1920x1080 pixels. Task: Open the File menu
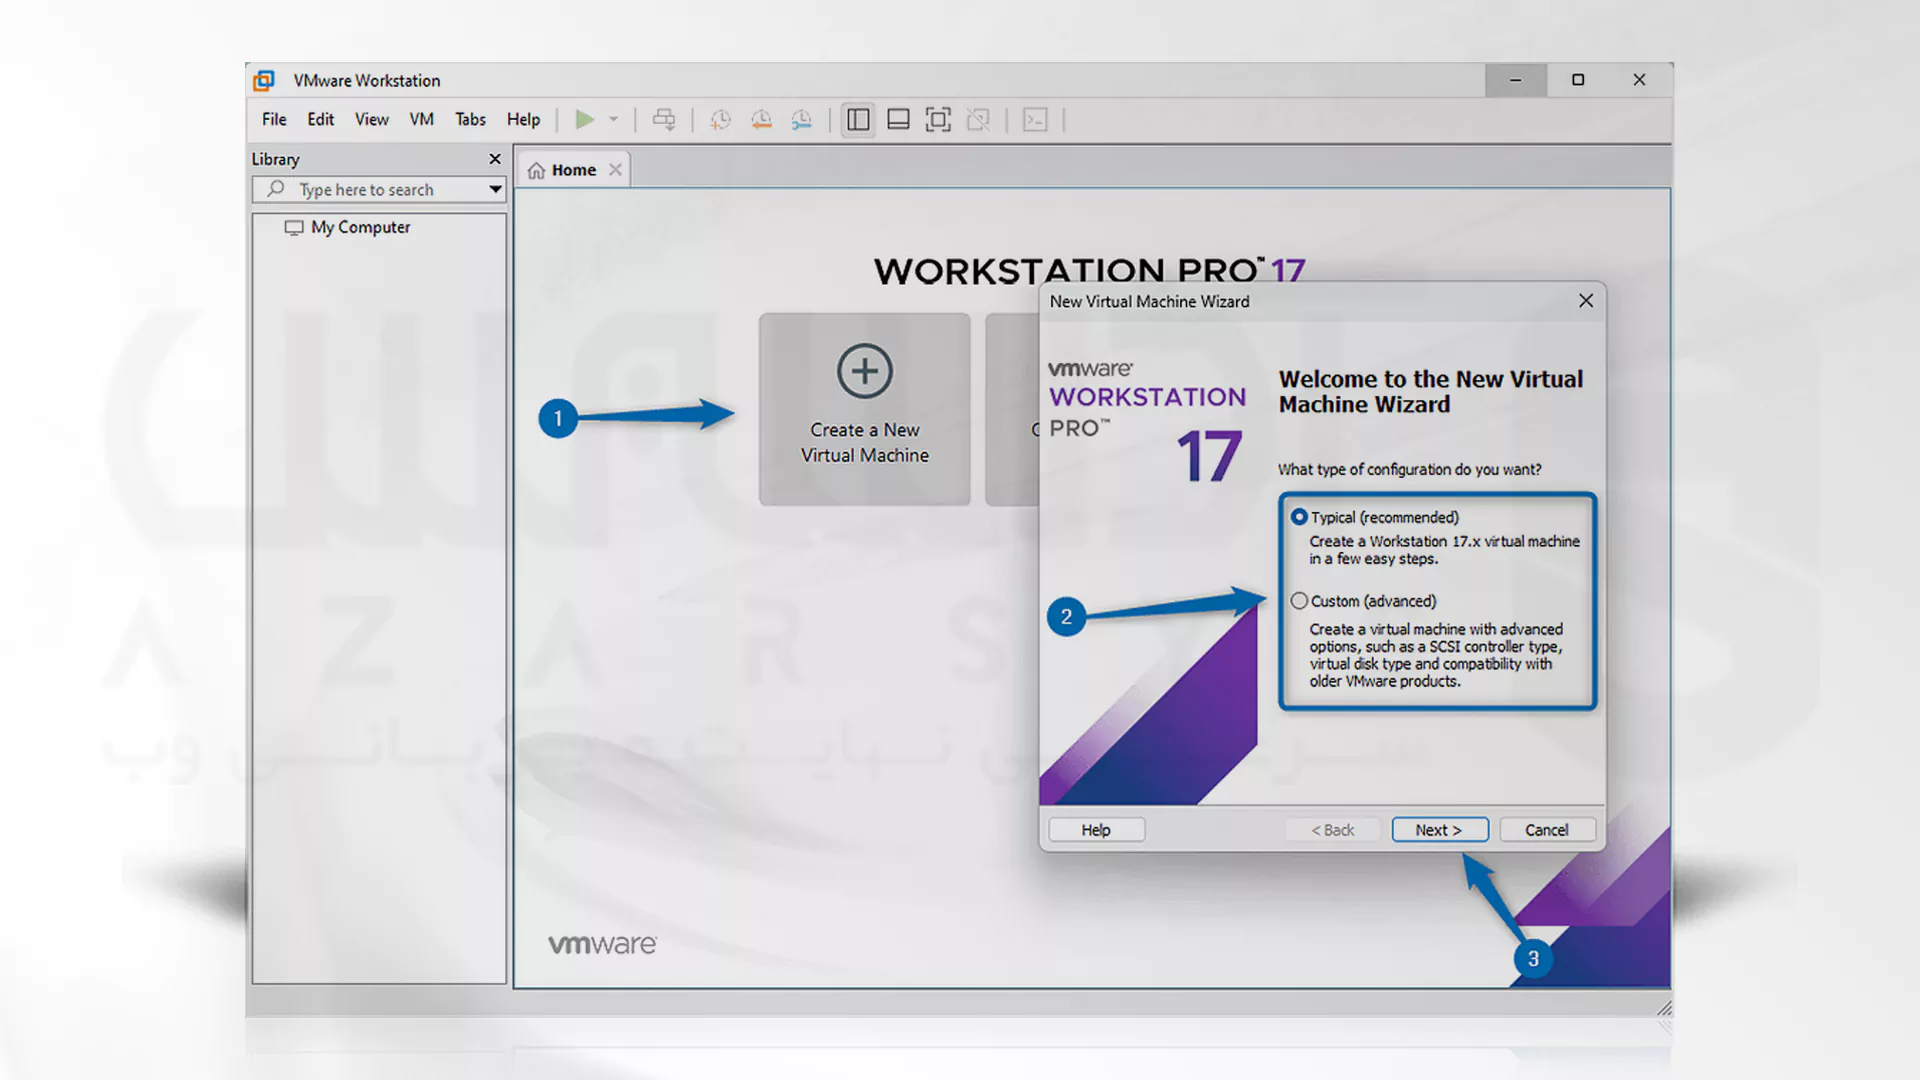pyautogui.click(x=274, y=119)
